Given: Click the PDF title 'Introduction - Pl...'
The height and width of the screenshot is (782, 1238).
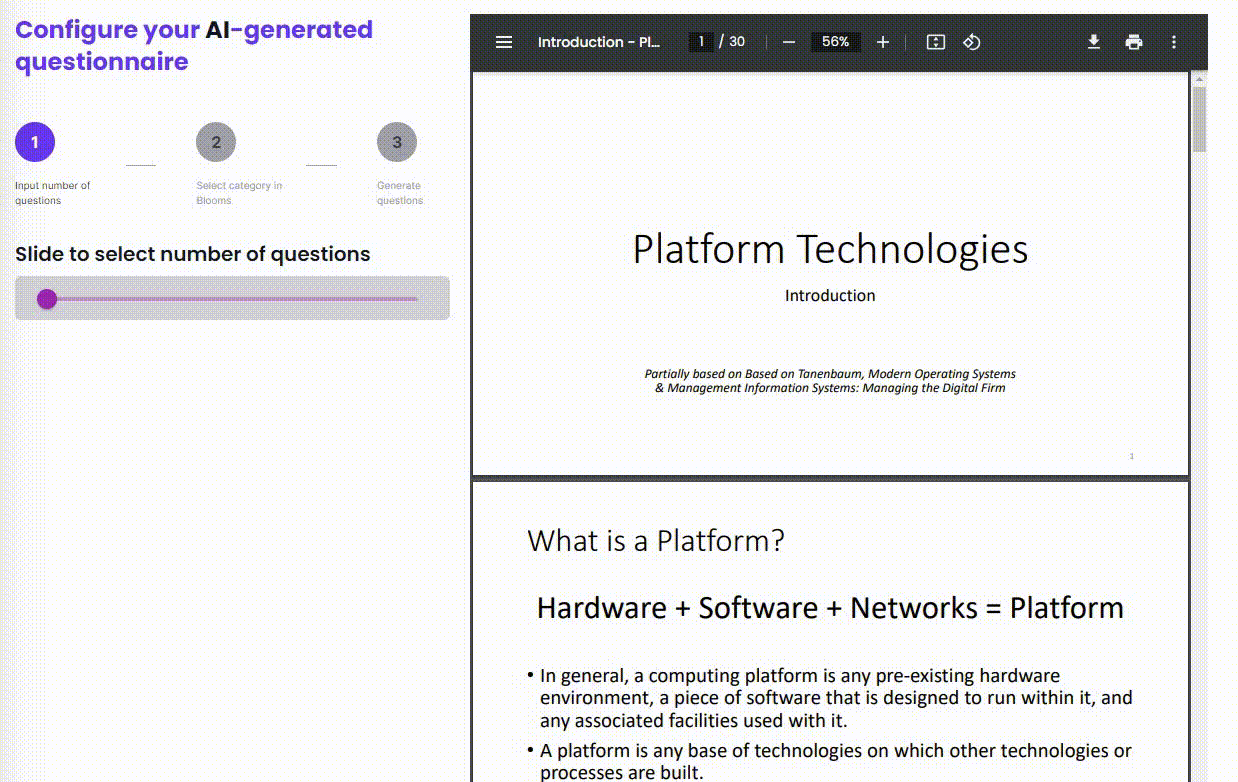Looking at the screenshot, I should click(598, 42).
